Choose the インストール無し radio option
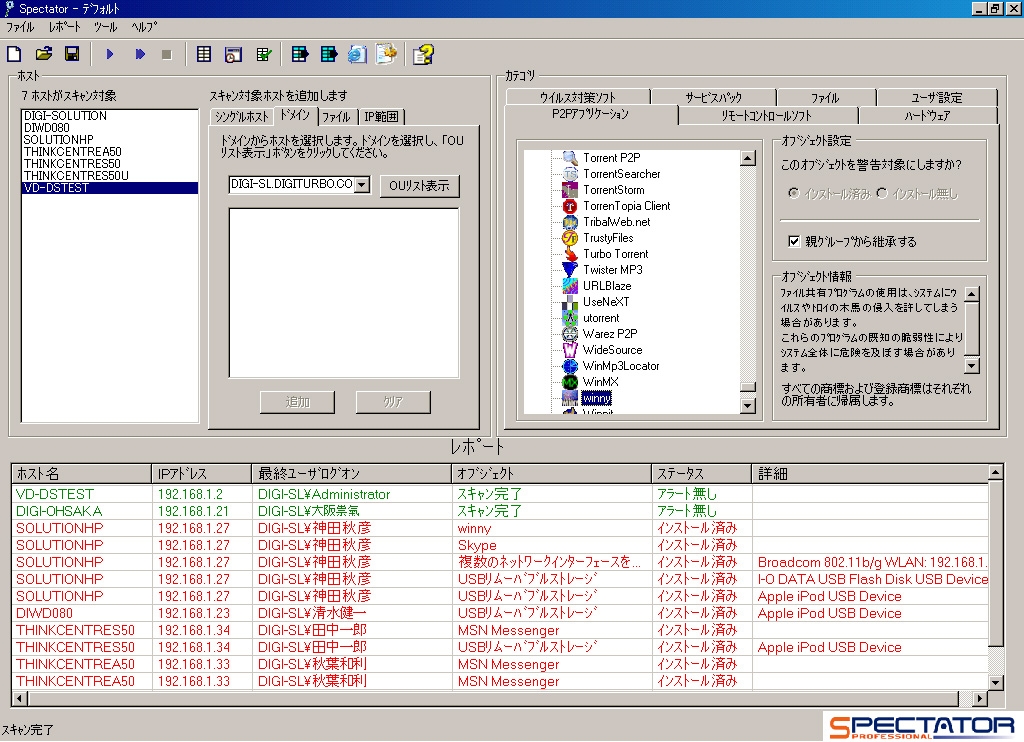Viewport: 1024px width, 742px height. click(882, 193)
